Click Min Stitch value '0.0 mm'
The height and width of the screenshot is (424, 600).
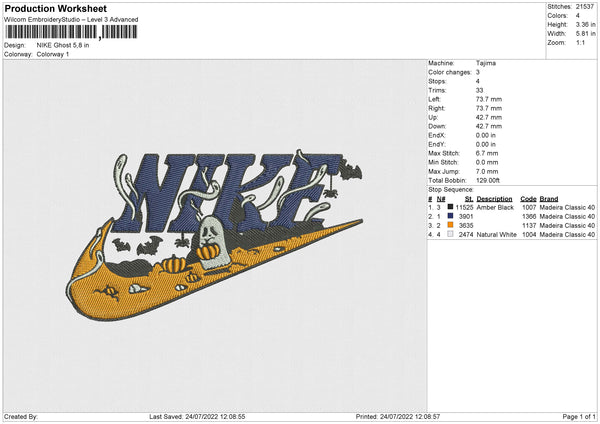click(487, 162)
